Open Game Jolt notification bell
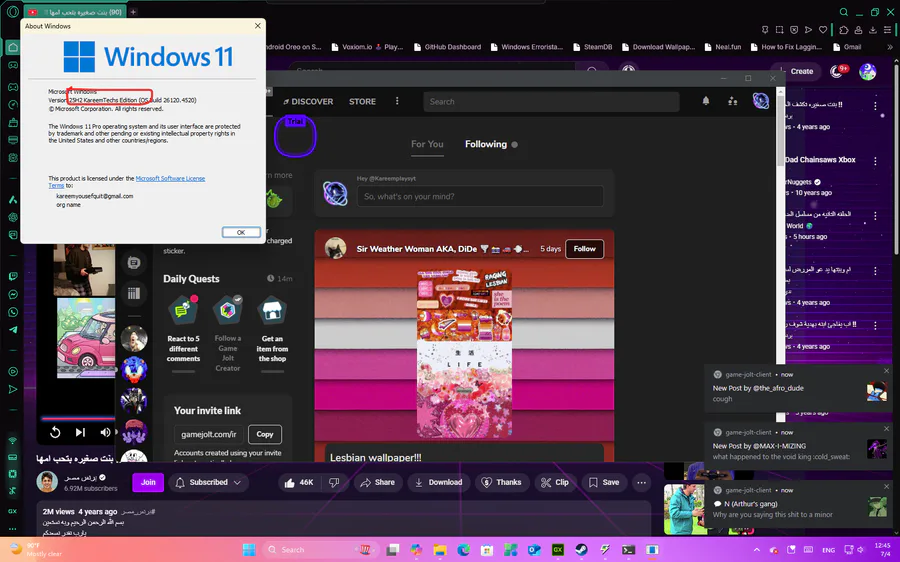Screen dimensions: 900x562 point(705,101)
